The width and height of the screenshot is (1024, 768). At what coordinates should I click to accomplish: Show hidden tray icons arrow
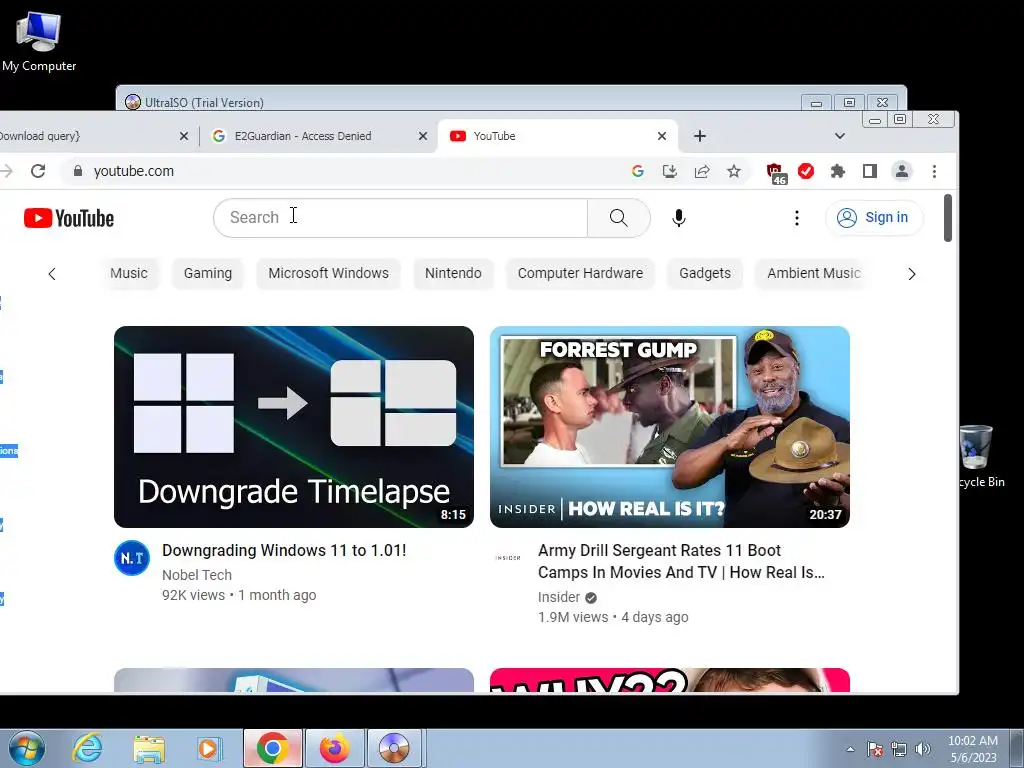[850, 749]
